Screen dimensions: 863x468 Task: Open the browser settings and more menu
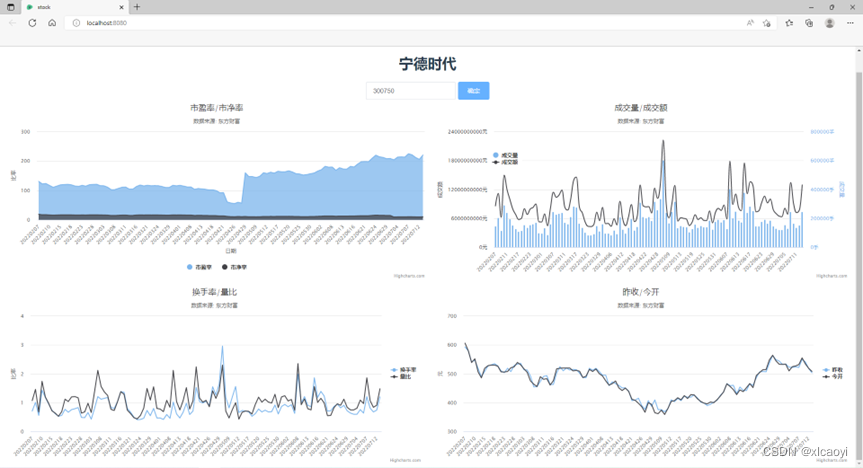[850, 23]
